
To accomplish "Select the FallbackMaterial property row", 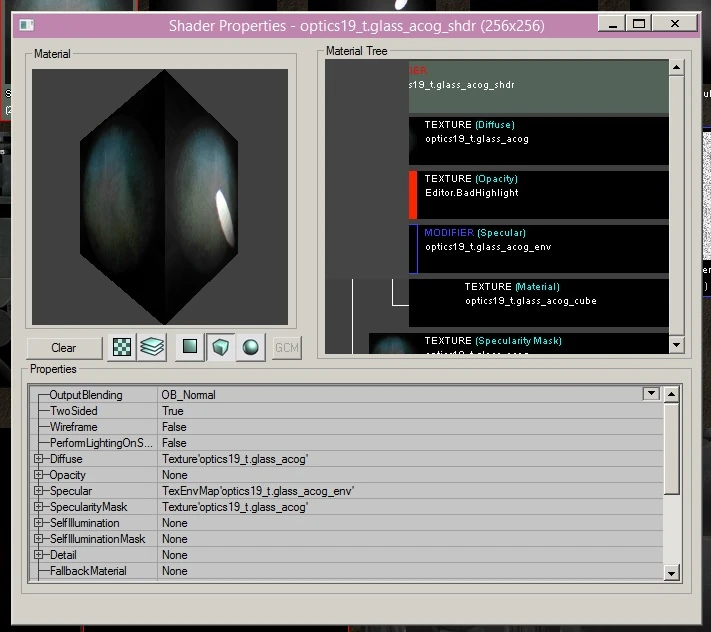I will pyautogui.click(x=346, y=571).
